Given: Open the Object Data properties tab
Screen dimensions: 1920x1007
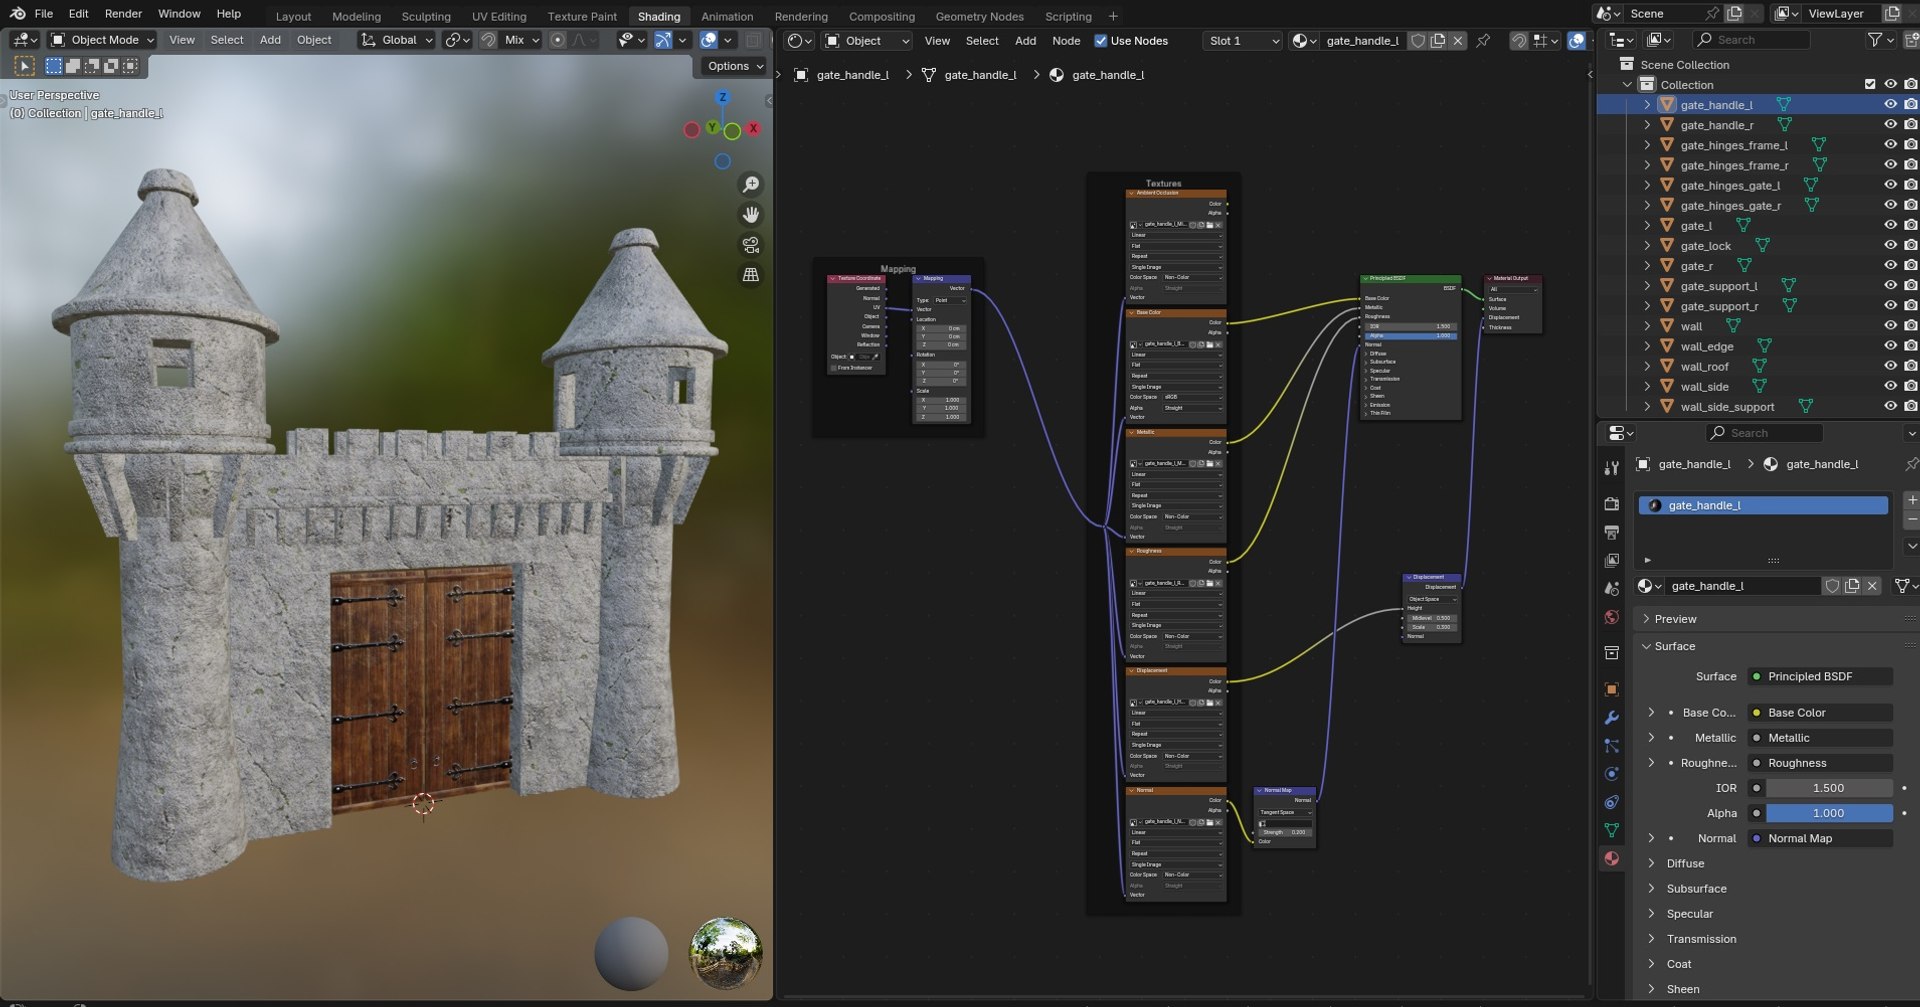Looking at the screenshot, I should tap(1611, 830).
